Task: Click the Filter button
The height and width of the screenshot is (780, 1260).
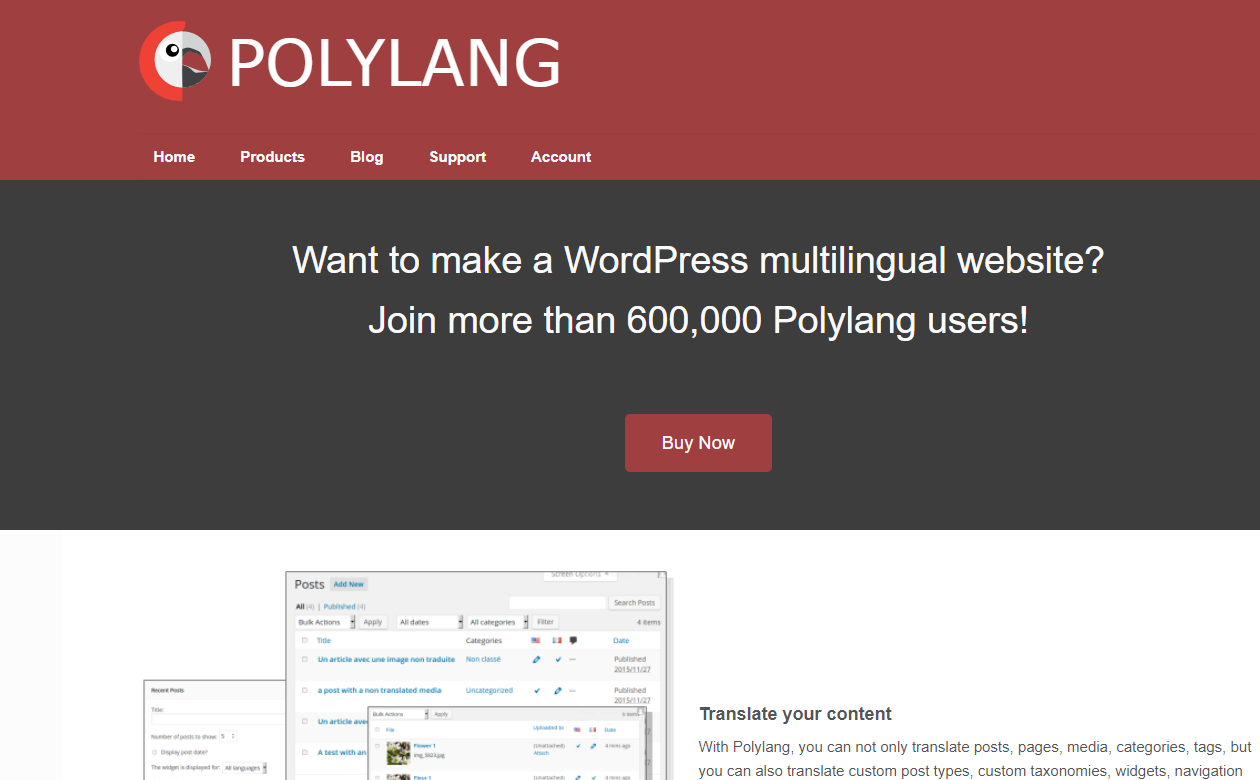Action: pyautogui.click(x=545, y=622)
